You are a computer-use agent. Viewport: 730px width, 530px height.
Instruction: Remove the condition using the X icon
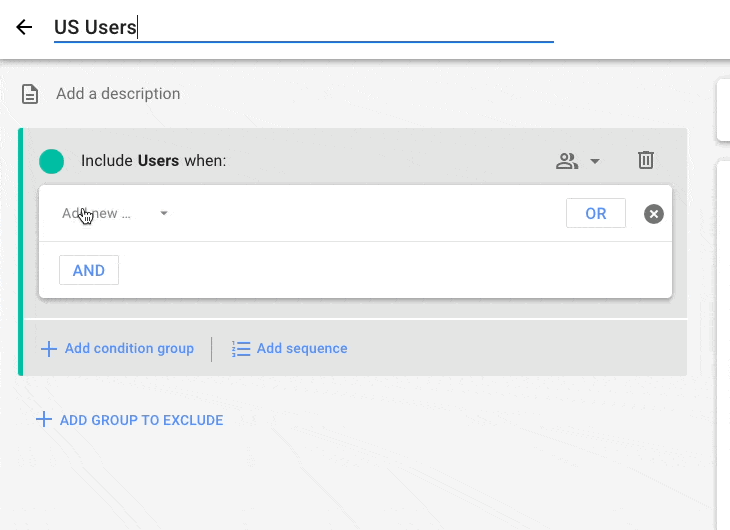(x=653, y=213)
